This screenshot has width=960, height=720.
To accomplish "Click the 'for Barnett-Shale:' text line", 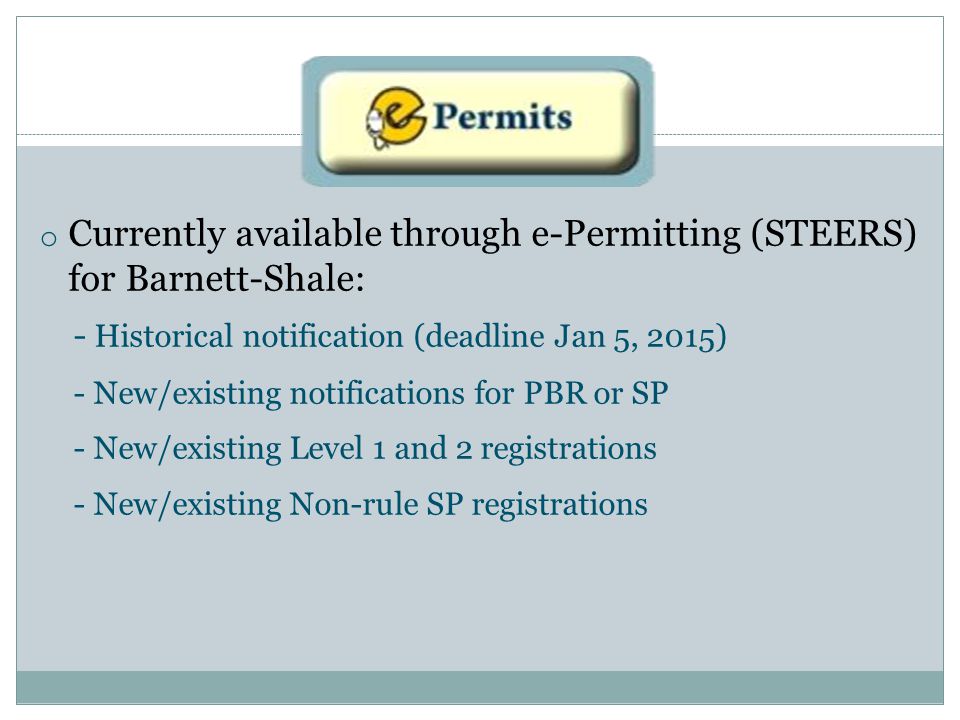I will coord(216,279).
